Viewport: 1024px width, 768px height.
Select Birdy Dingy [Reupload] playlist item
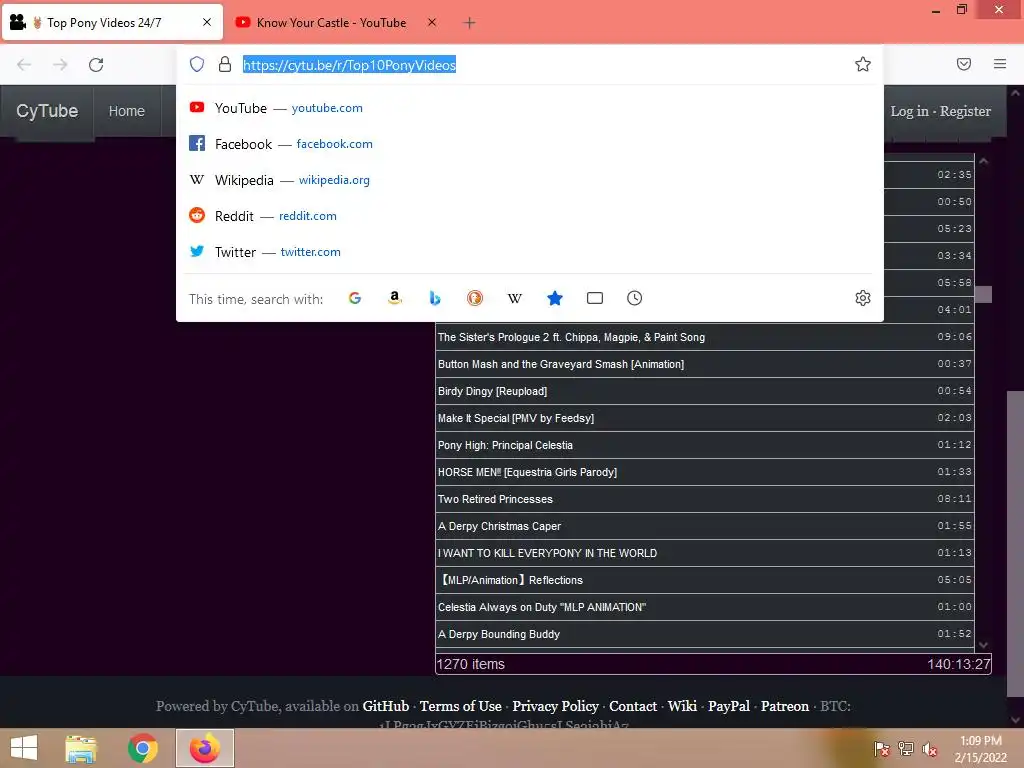(x=705, y=391)
